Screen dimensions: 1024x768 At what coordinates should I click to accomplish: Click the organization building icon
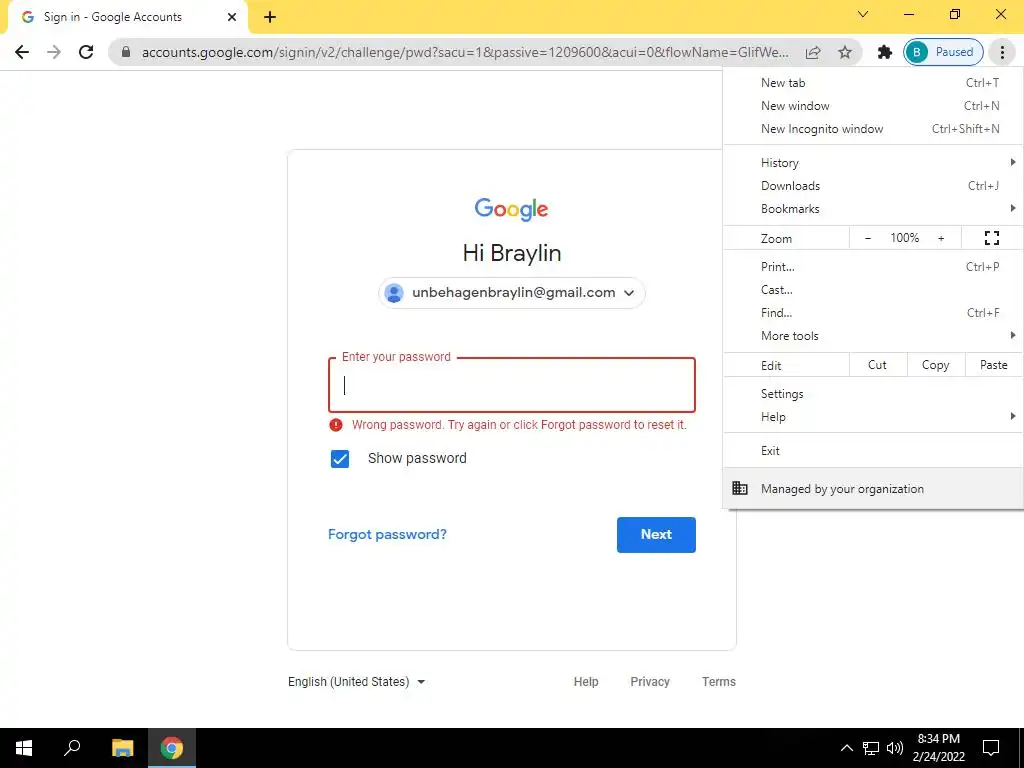pos(739,488)
